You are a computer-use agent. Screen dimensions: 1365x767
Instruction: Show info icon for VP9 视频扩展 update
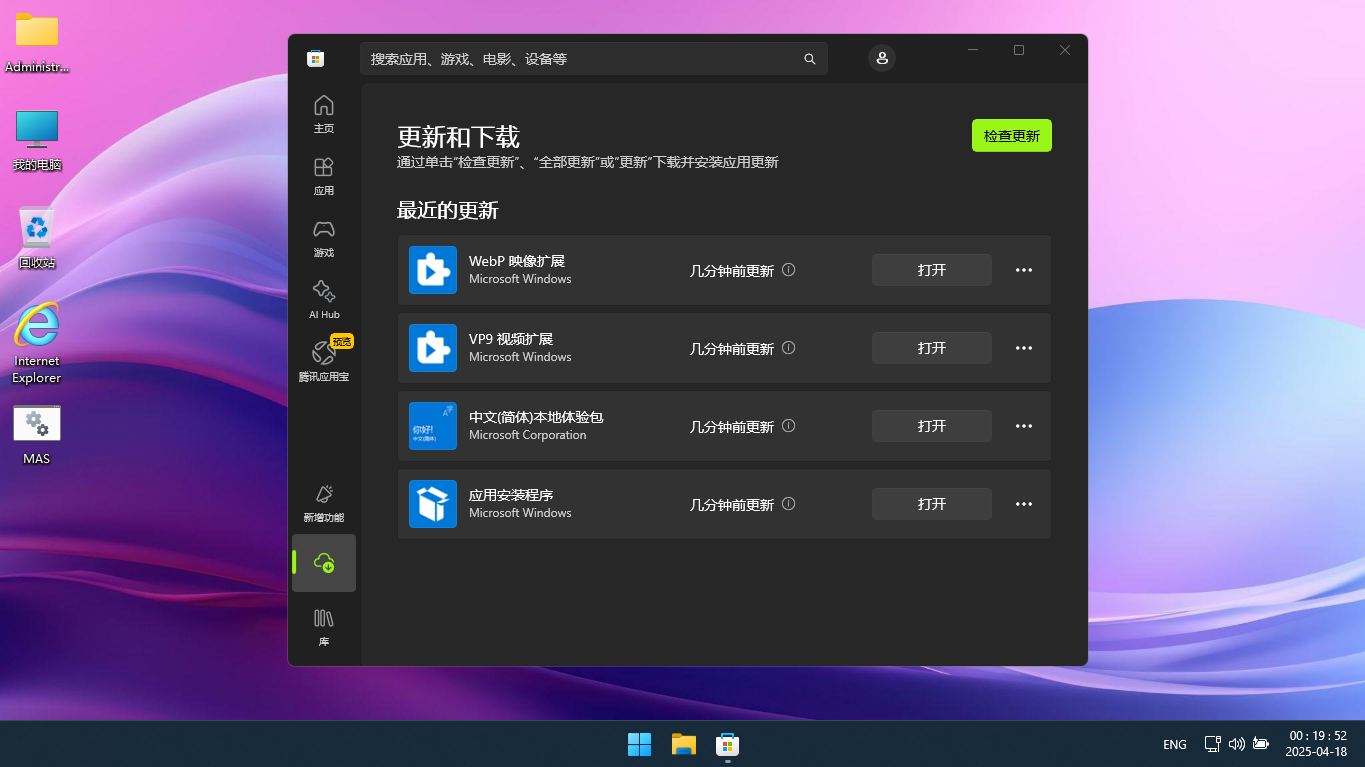pos(788,348)
